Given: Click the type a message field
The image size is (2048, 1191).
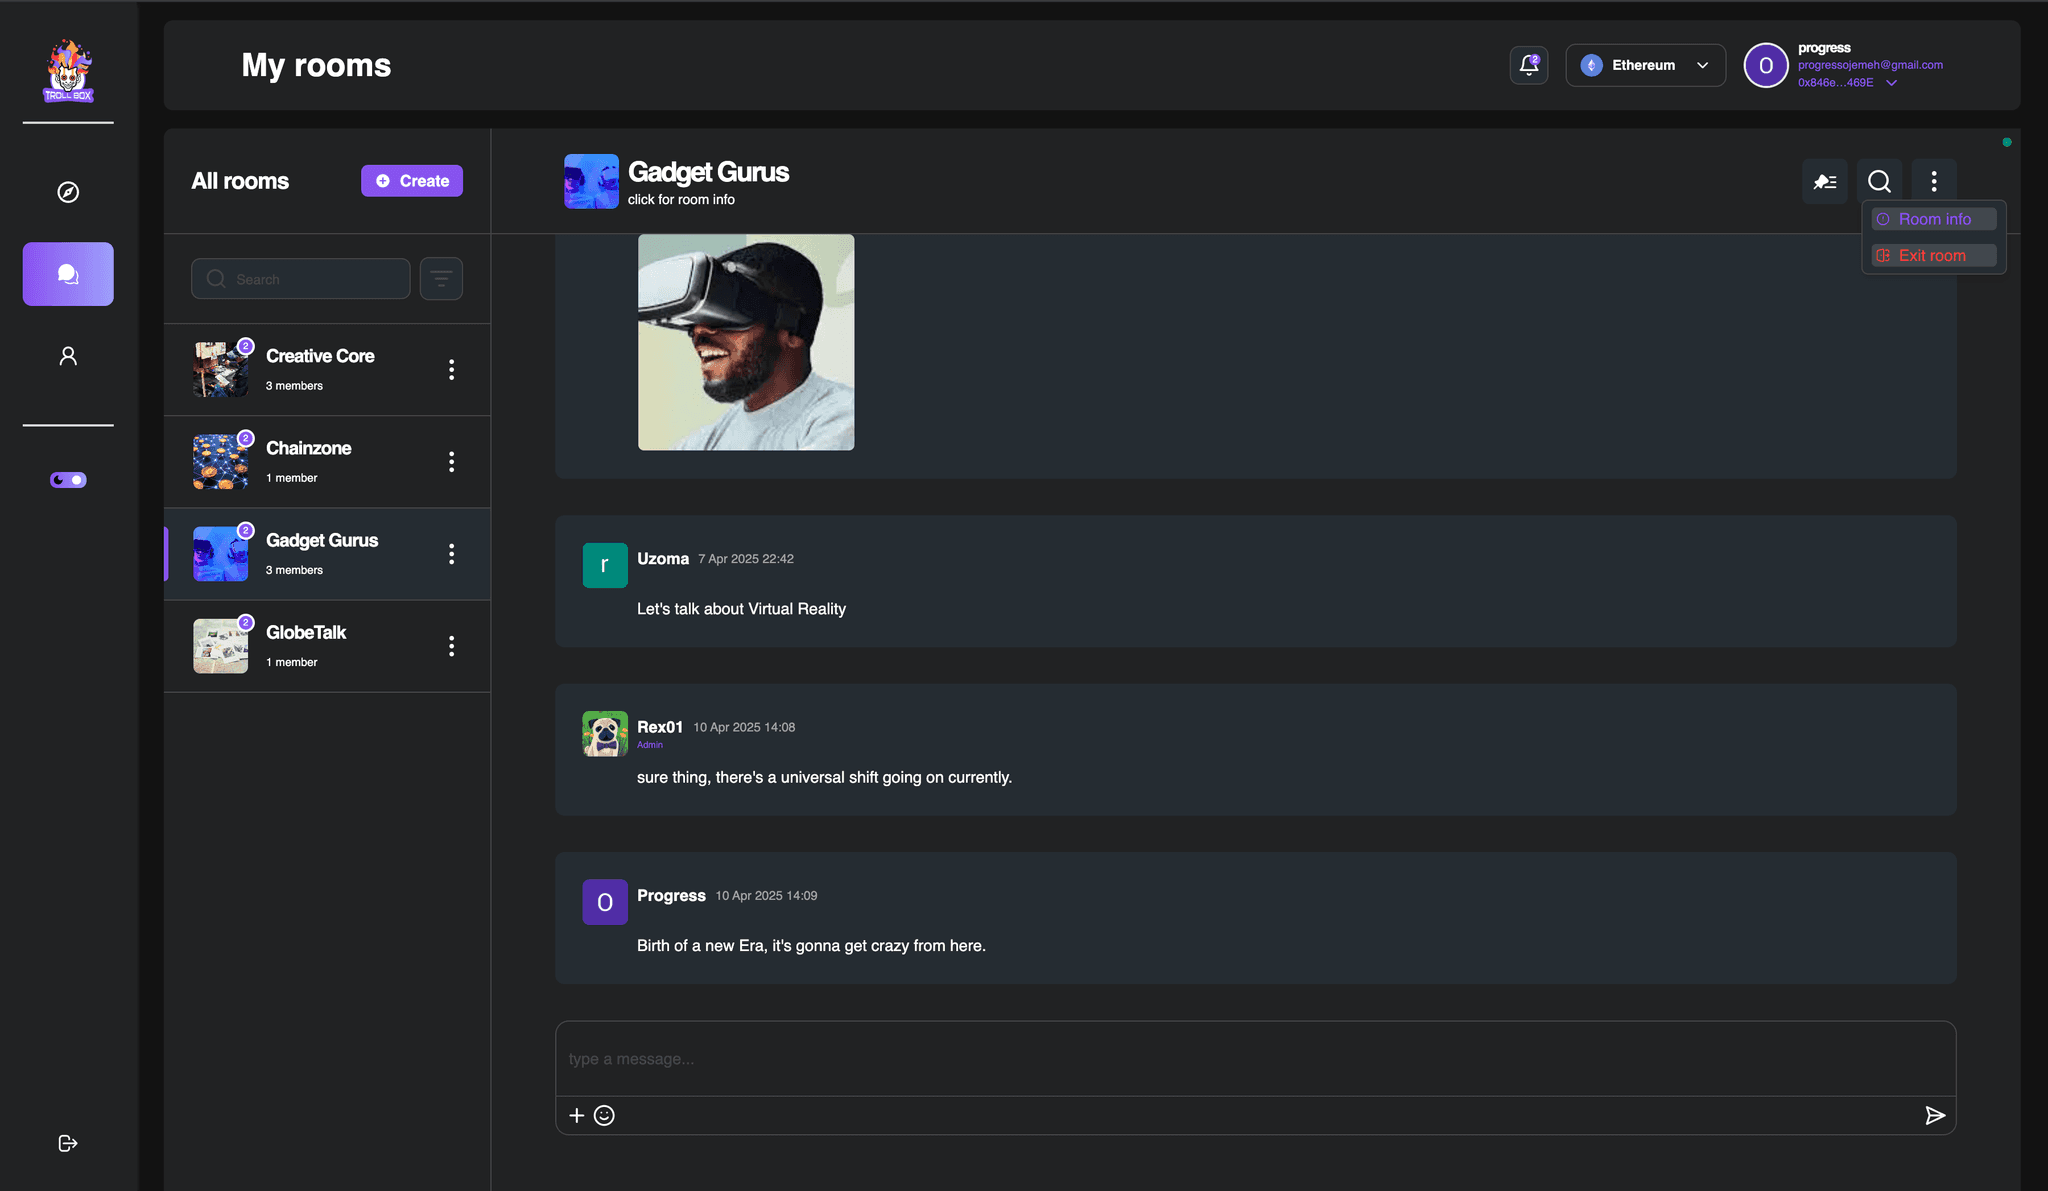Looking at the screenshot, I should click(1254, 1059).
